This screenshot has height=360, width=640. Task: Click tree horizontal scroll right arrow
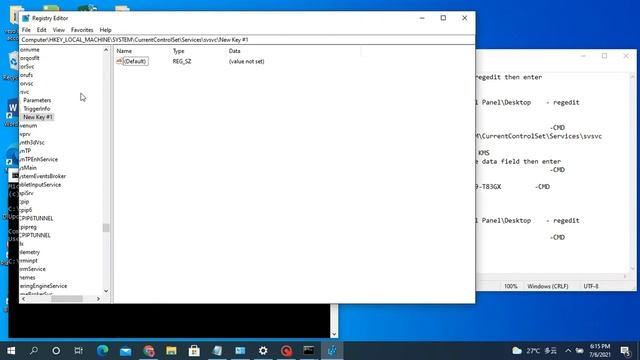point(98,299)
